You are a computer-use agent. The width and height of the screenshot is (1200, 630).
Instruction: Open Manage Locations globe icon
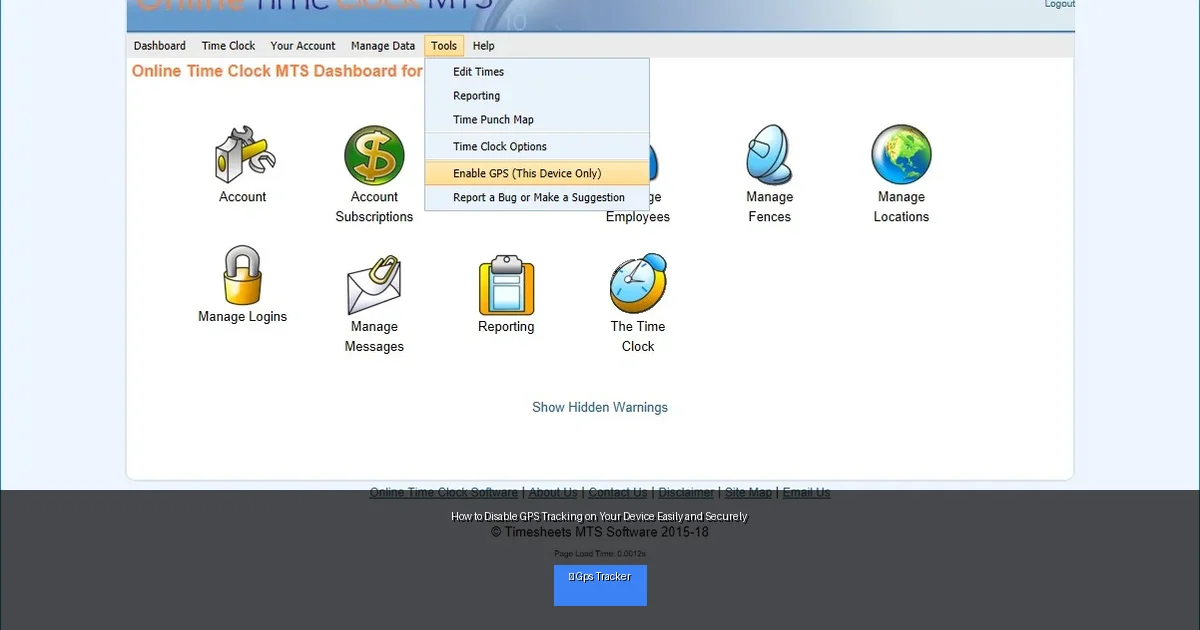(x=901, y=155)
